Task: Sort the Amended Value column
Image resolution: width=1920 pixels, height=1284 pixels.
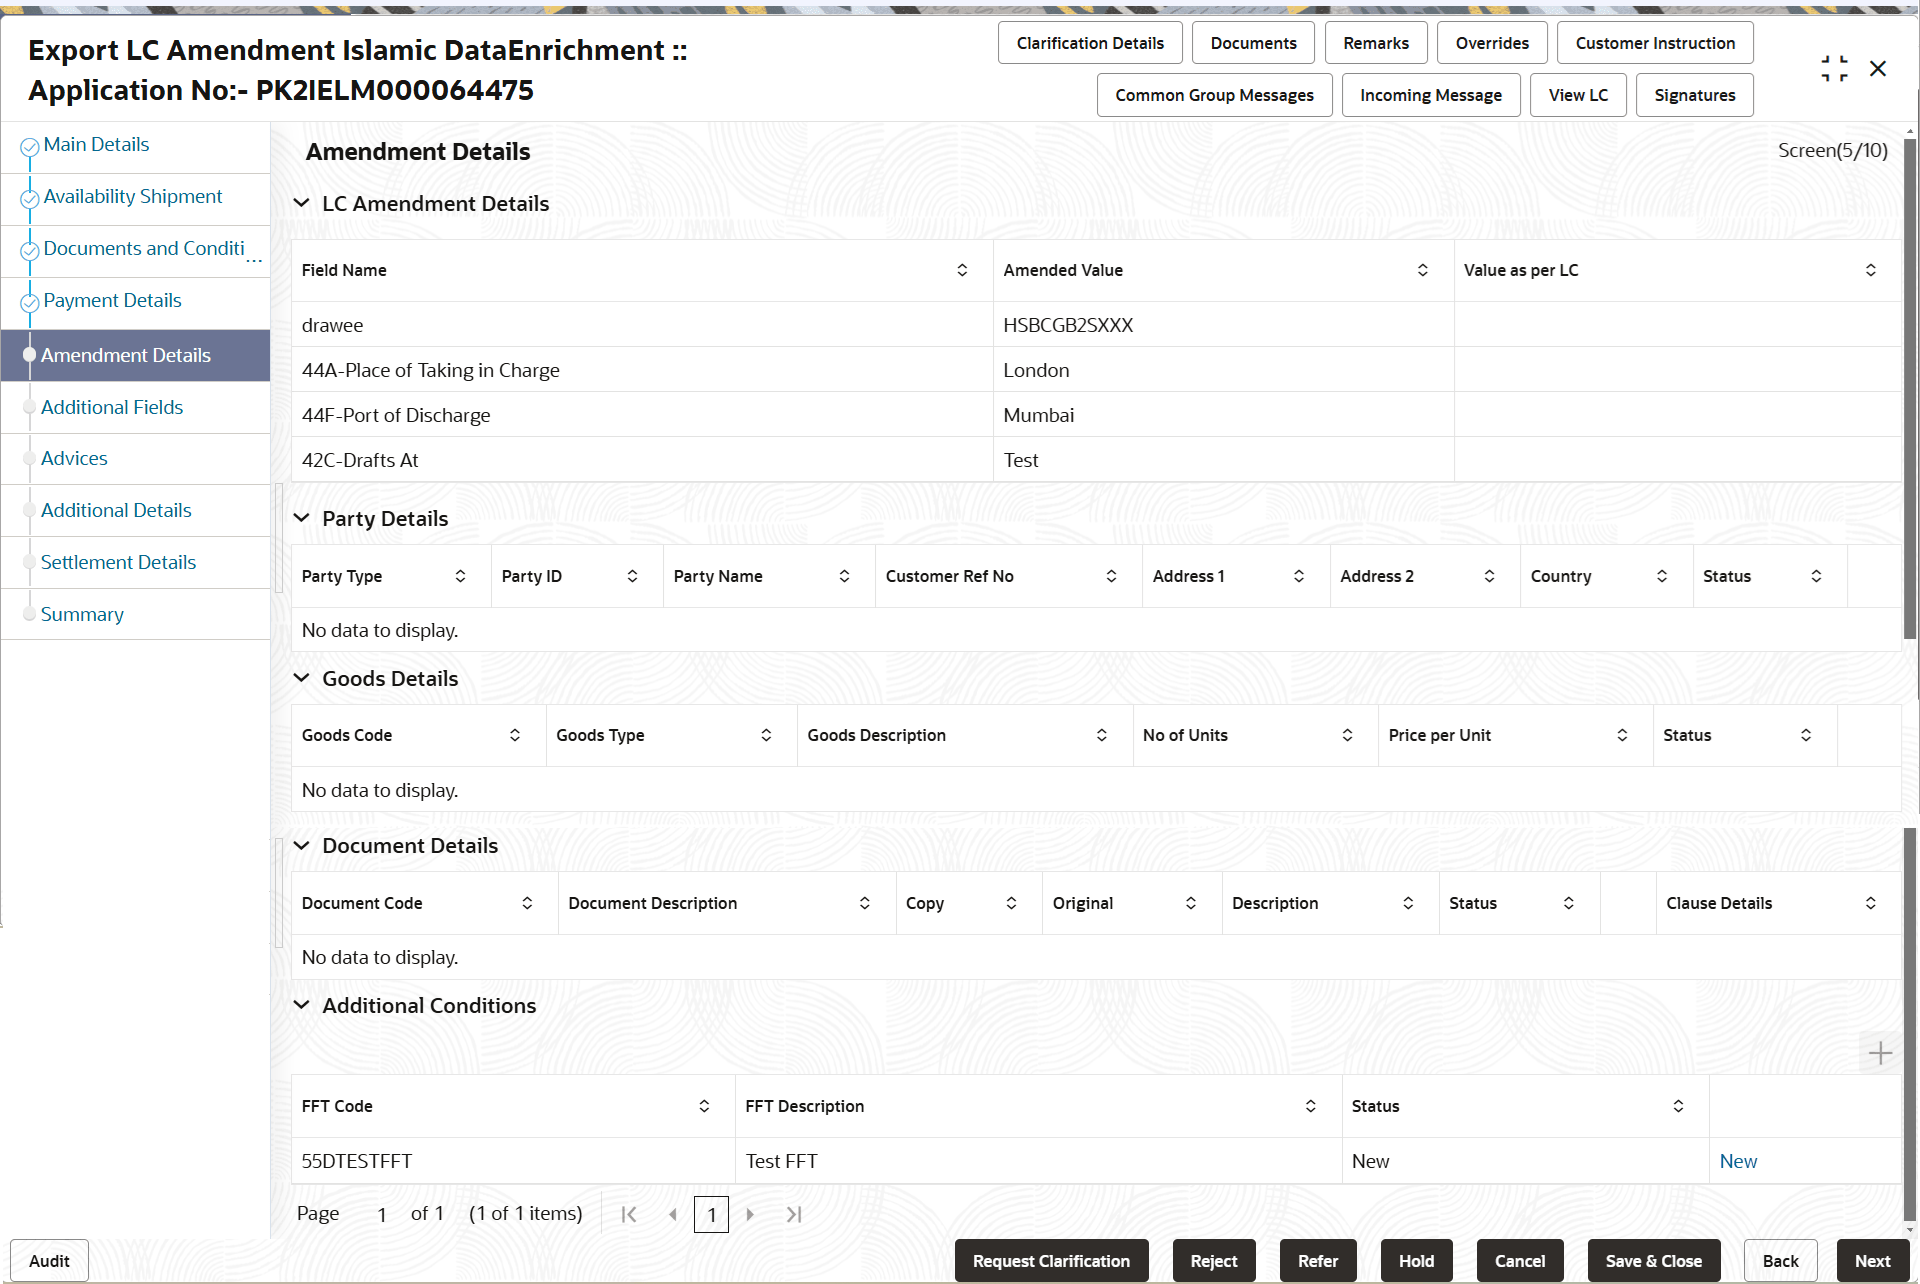Action: 1422,270
